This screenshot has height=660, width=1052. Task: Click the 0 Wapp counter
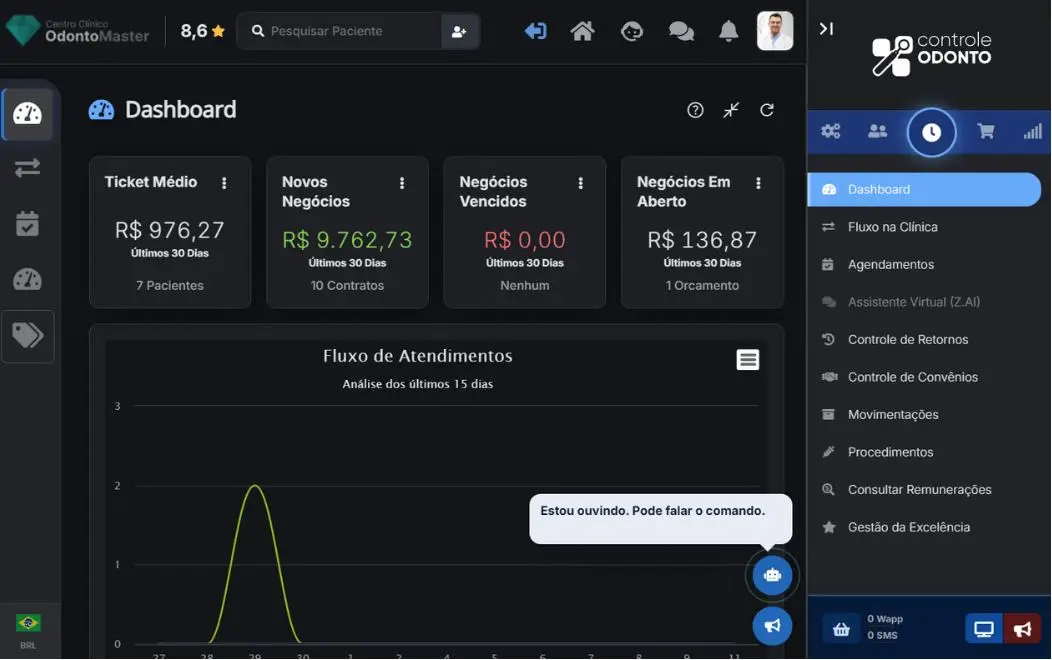[885, 619]
